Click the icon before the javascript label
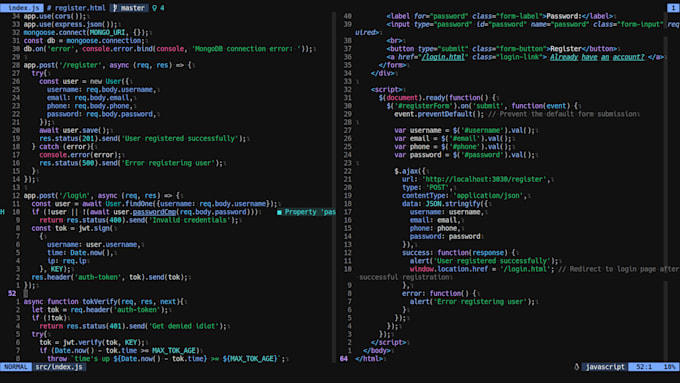This screenshot has height=383, width=680. (x=577, y=367)
